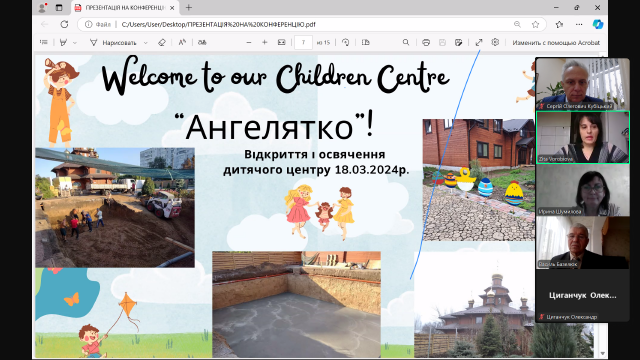Open a new browser tab
Image resolution: width=640 pixels, height=360 pixels.
pyautogui.click(x=189, y=7)
